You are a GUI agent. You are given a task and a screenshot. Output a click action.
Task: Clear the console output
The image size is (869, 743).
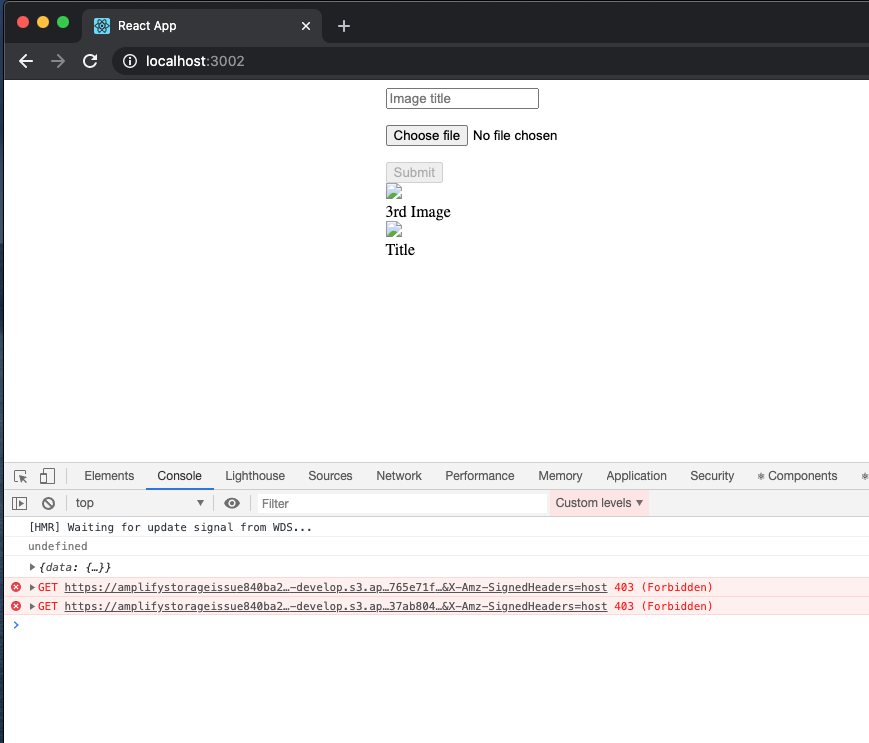(48, 503)
